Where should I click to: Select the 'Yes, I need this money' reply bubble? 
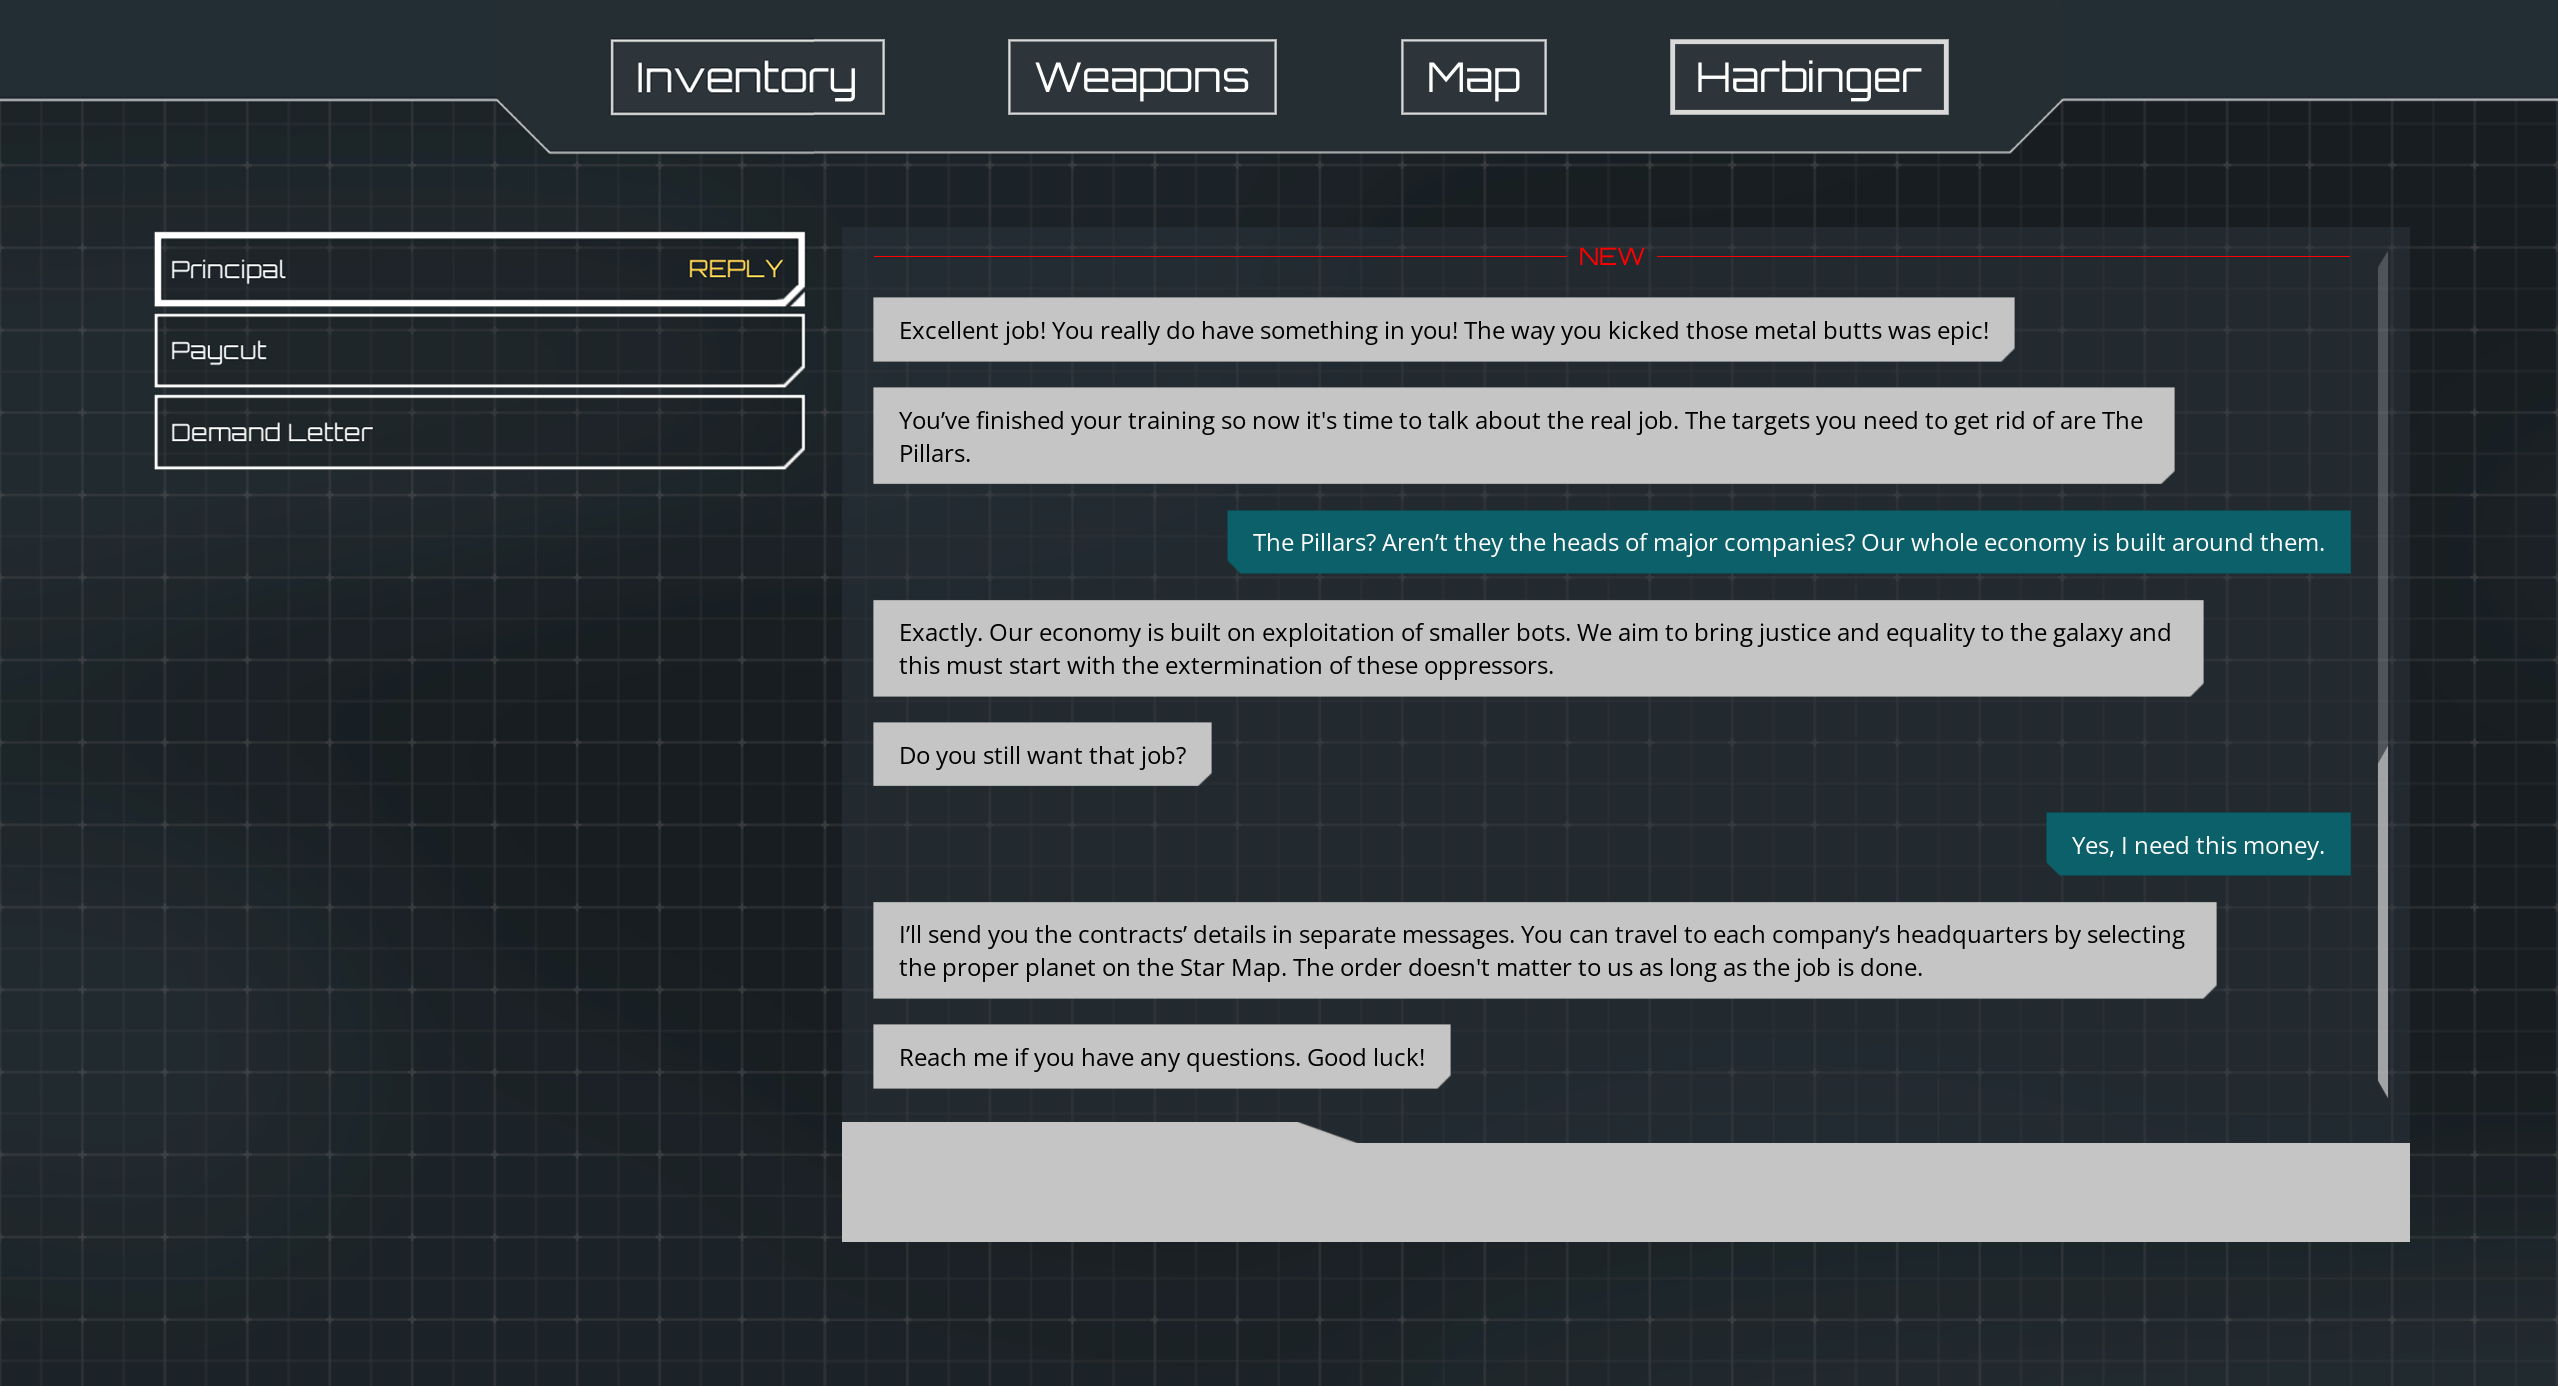(2198, 844)
